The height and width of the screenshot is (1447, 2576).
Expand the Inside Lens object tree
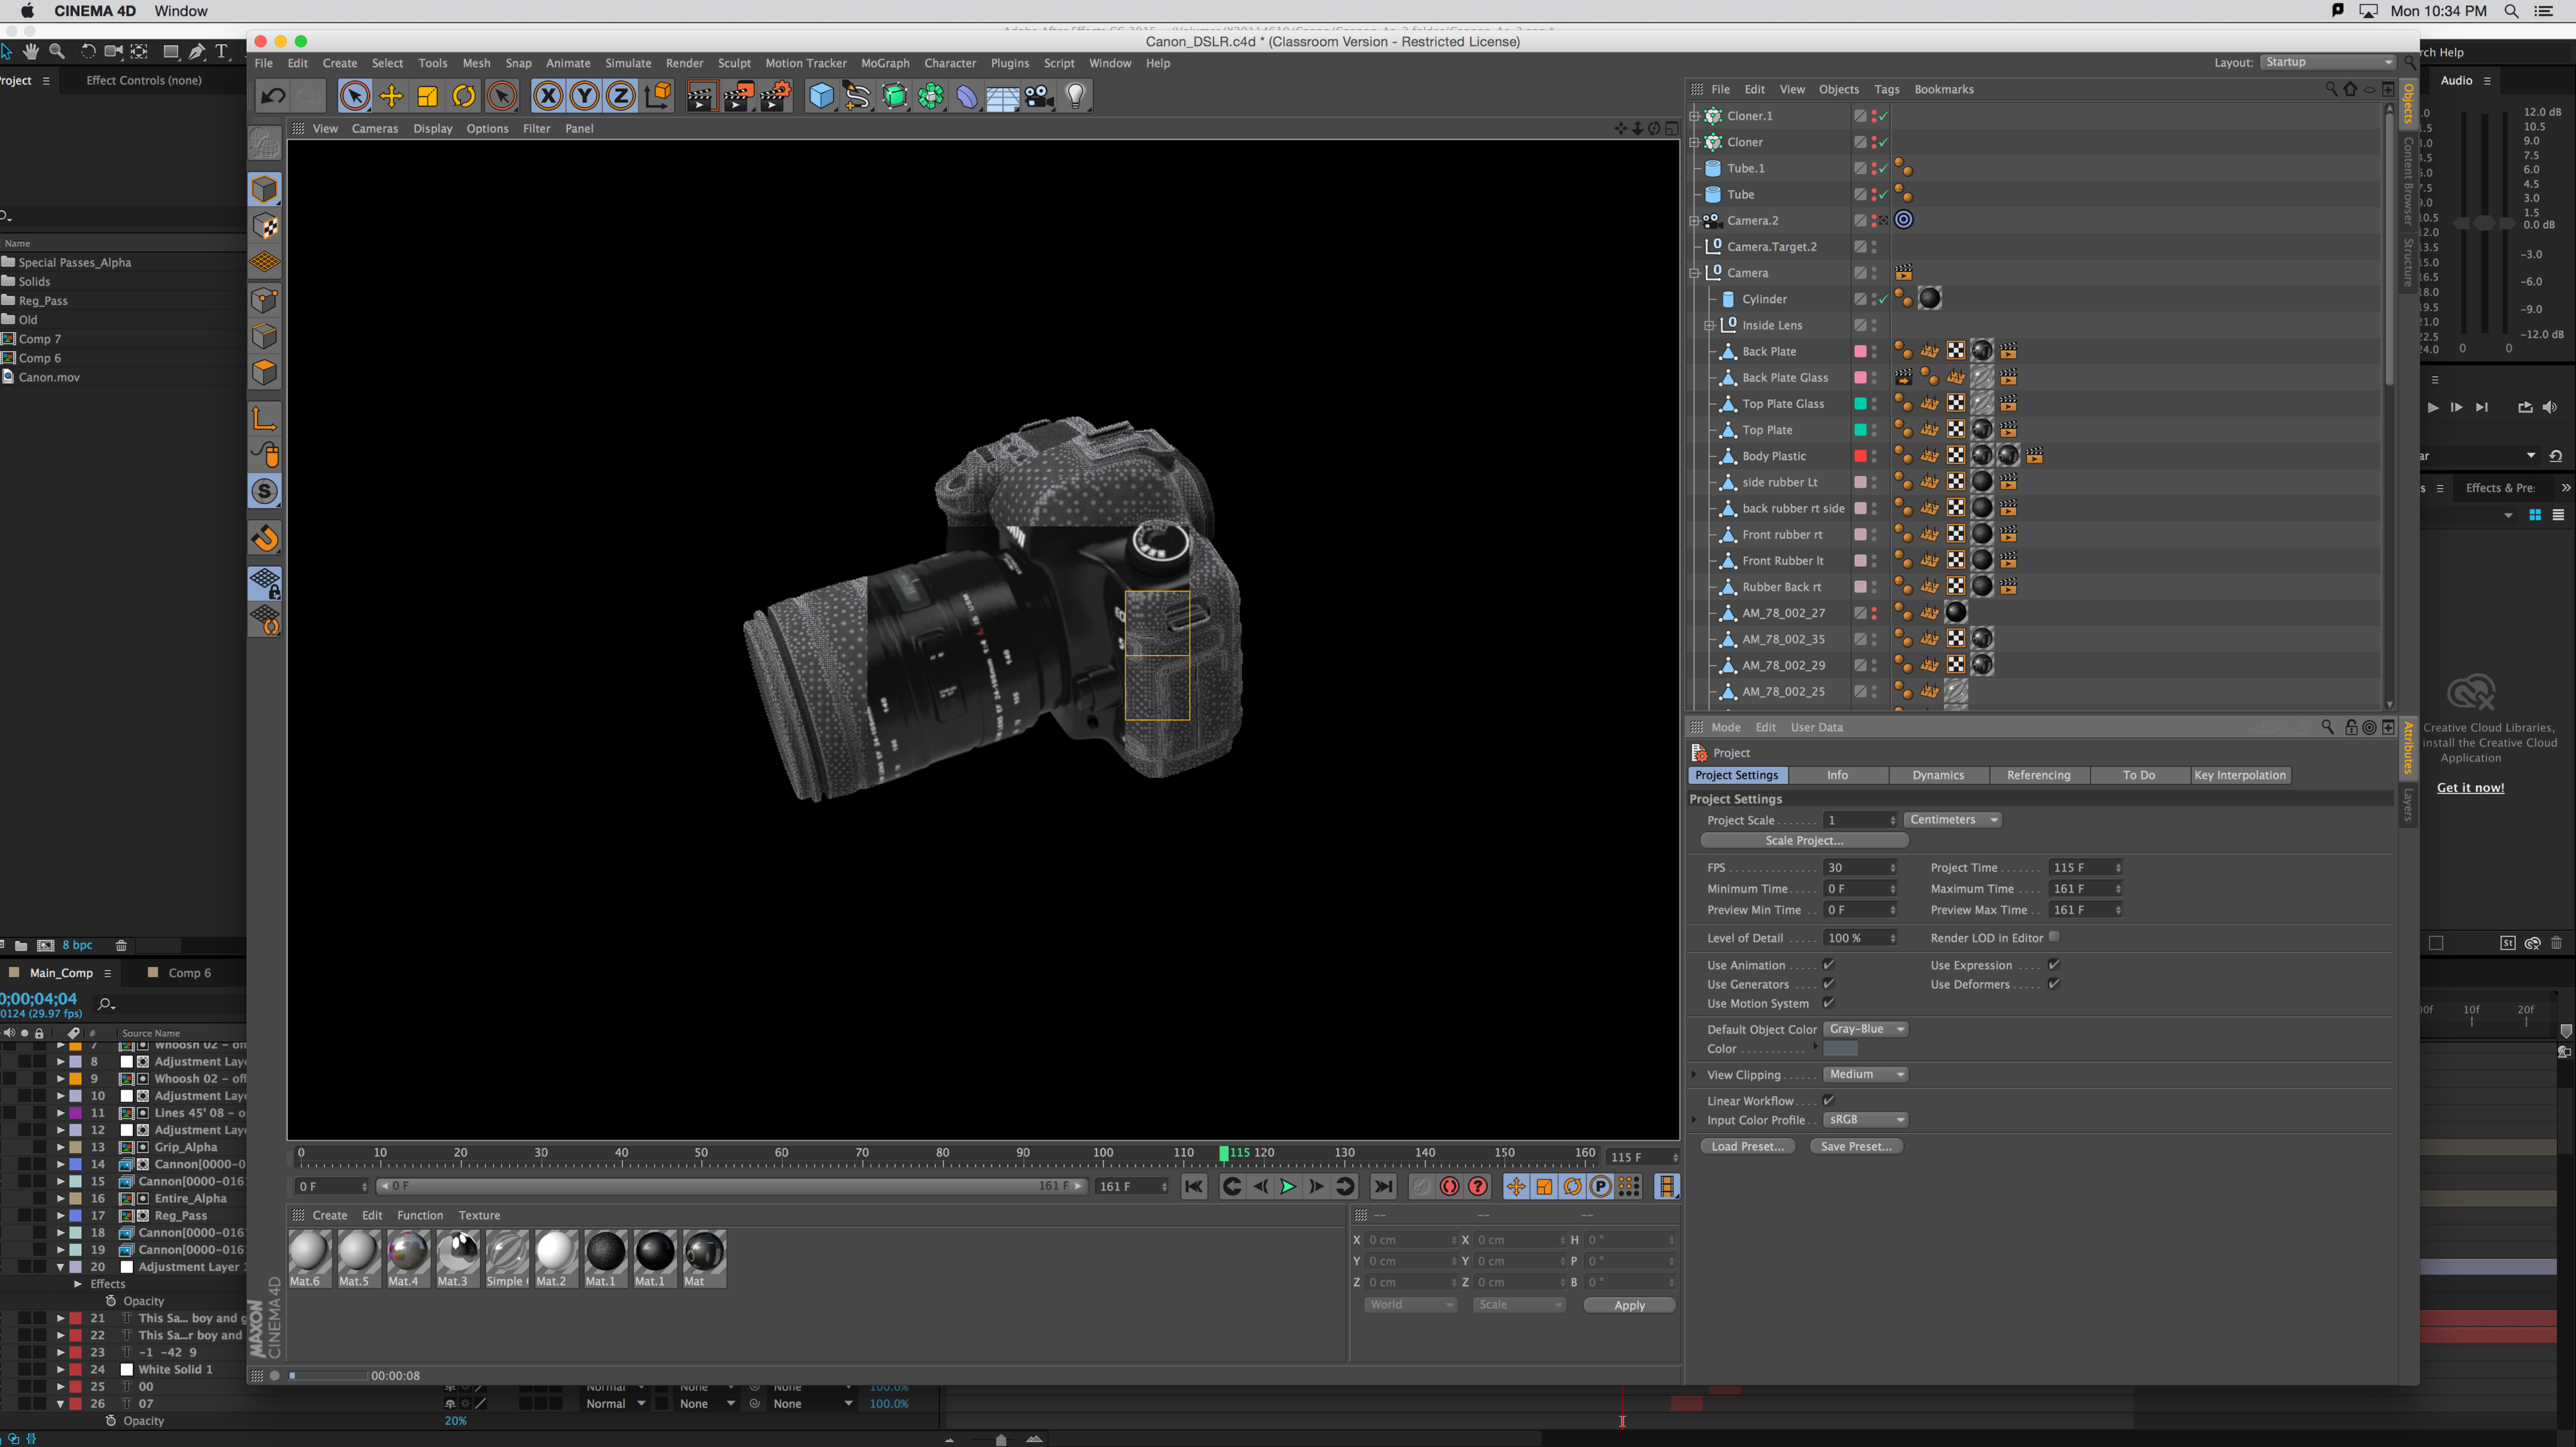click(x=1709, y=325)
